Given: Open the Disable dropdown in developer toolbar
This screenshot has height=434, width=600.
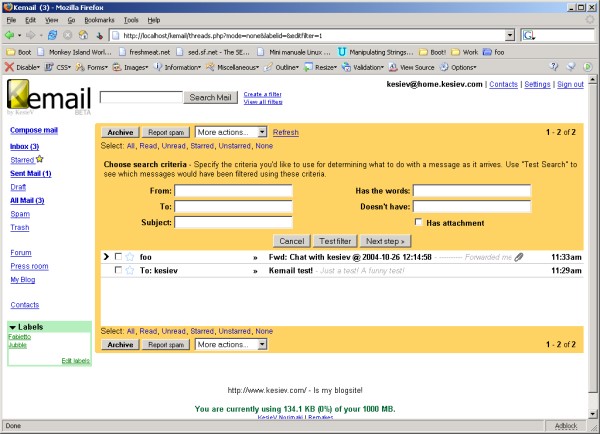Looking at the screenshot, I should (23, 67).
